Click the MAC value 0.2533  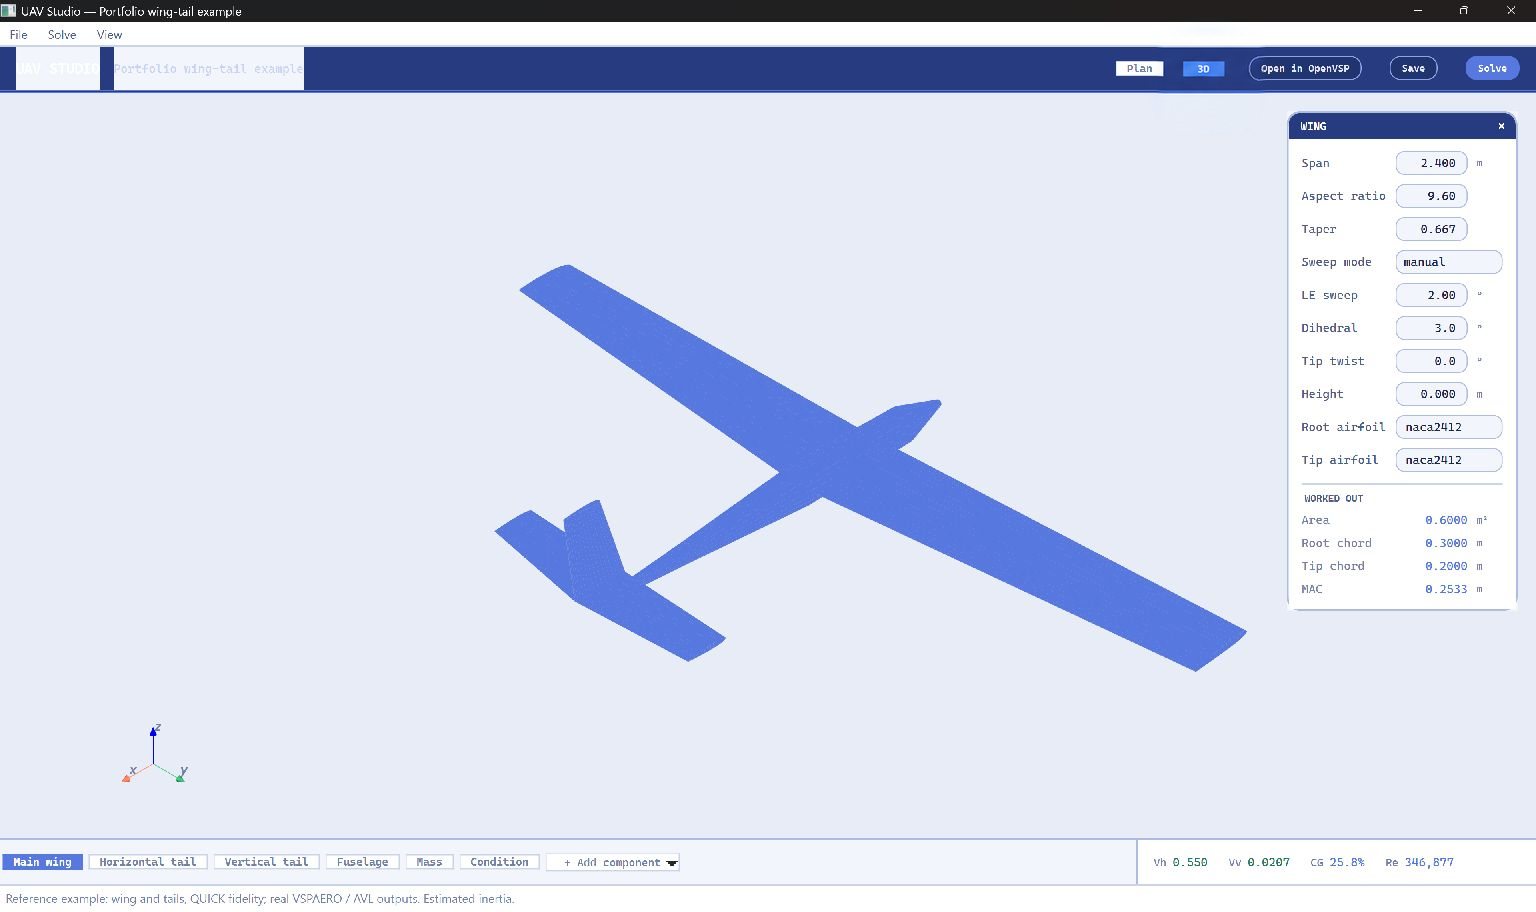click(1446, 589)
